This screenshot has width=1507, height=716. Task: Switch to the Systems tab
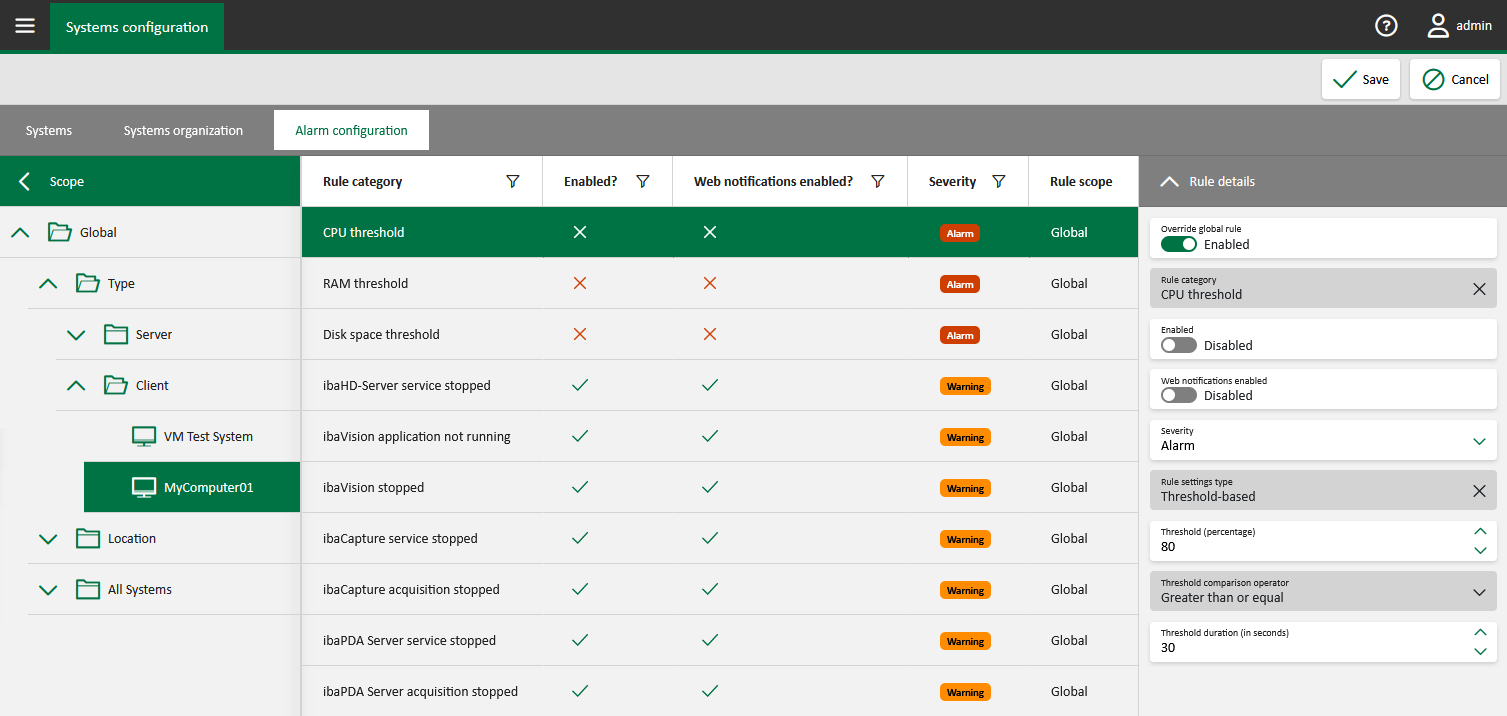(x=49, y=130)
